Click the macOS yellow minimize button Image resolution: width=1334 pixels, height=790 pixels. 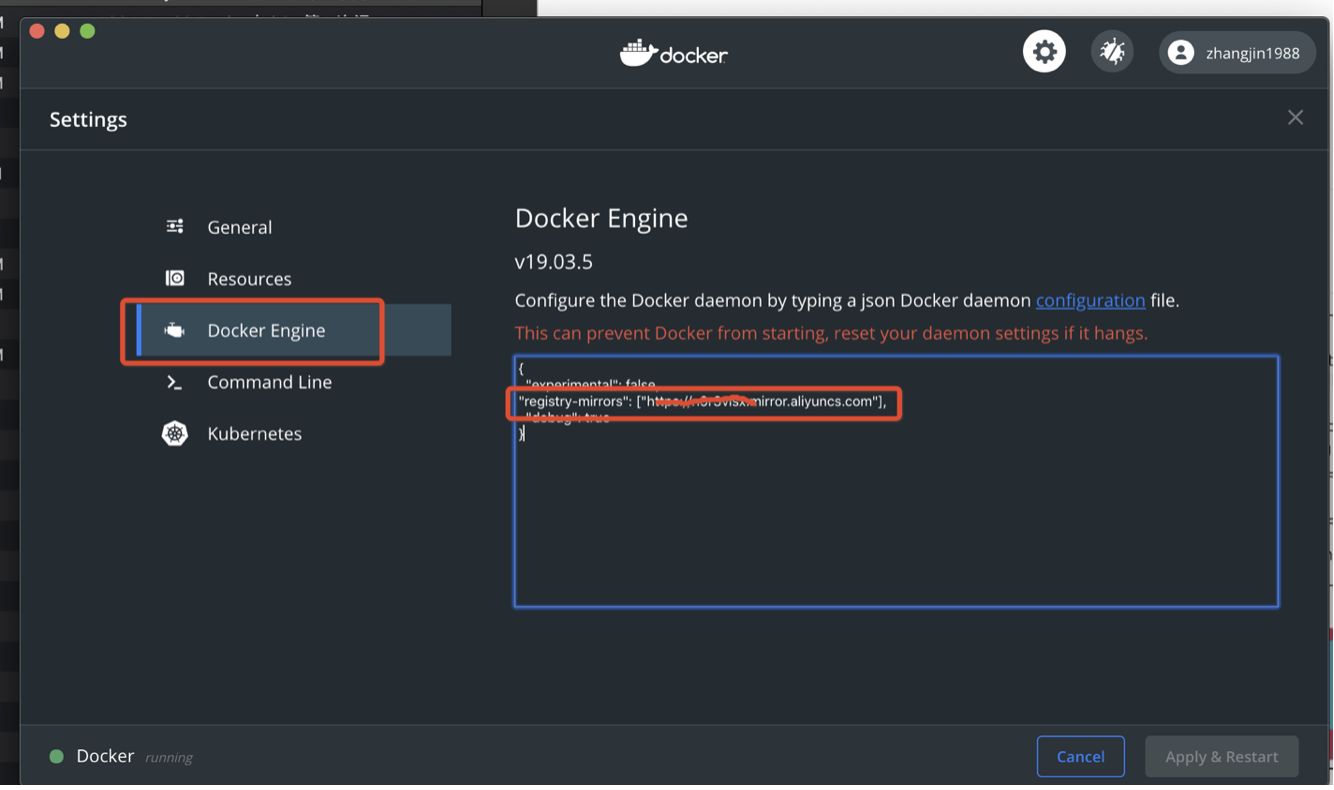62,31
